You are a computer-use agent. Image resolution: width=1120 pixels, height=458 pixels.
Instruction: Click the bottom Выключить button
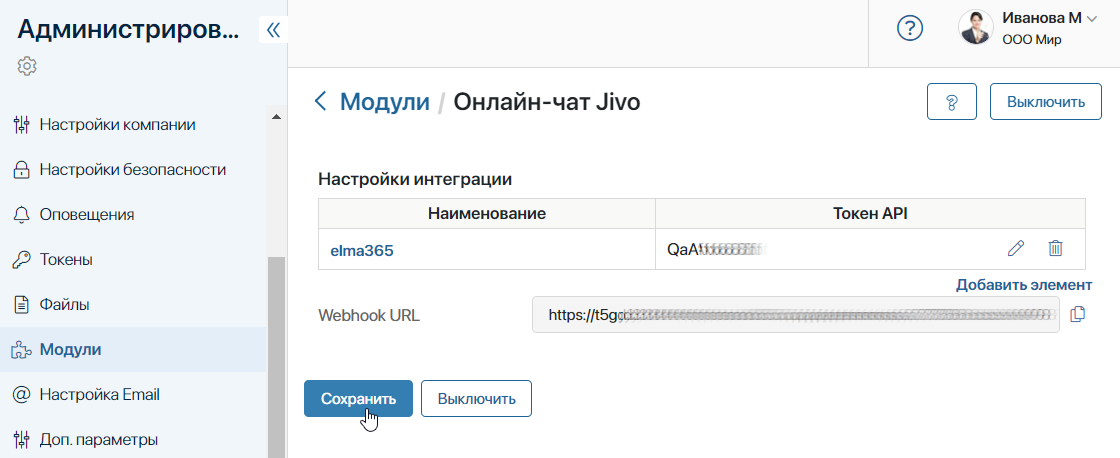[476, 399]
